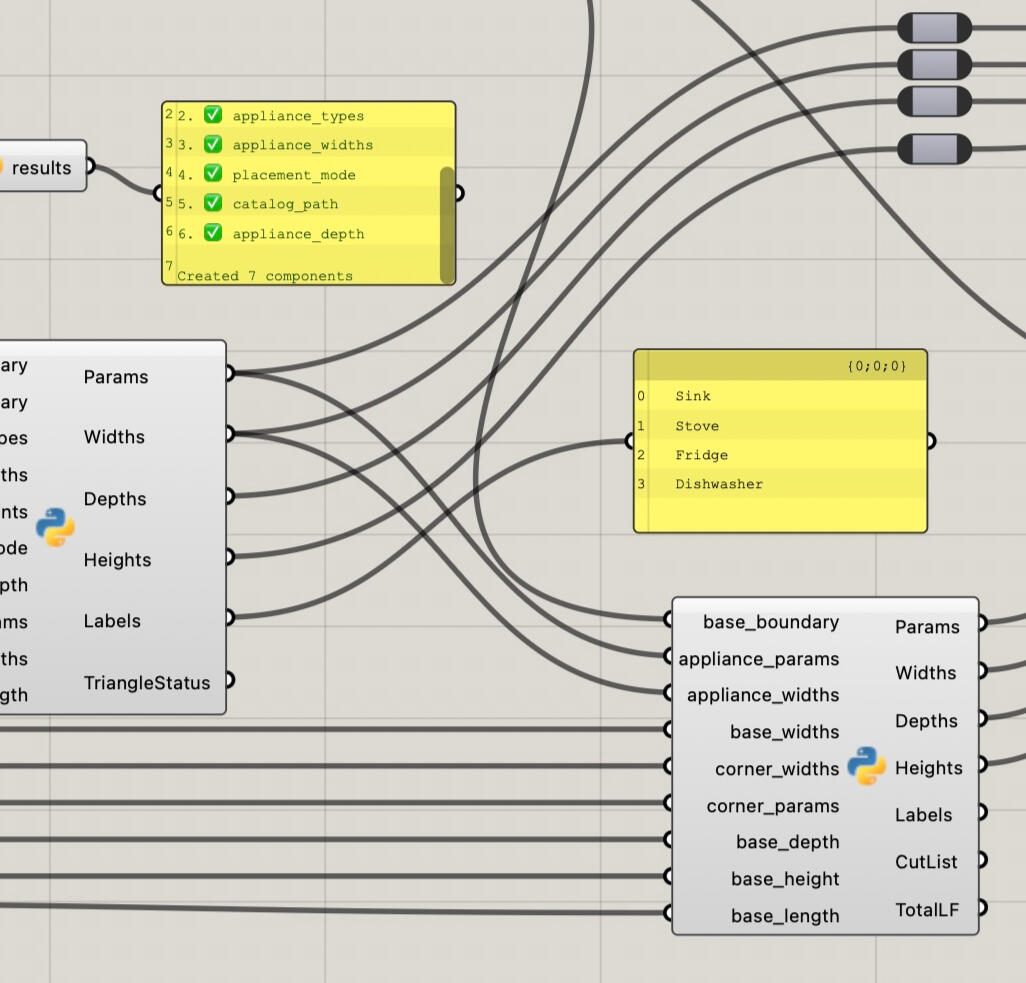Image resolution: width=1026 pixels, height=983 pixels.
Task: Click the base_boundary input port
Action: pyautogui.click(x=669, y=620)
